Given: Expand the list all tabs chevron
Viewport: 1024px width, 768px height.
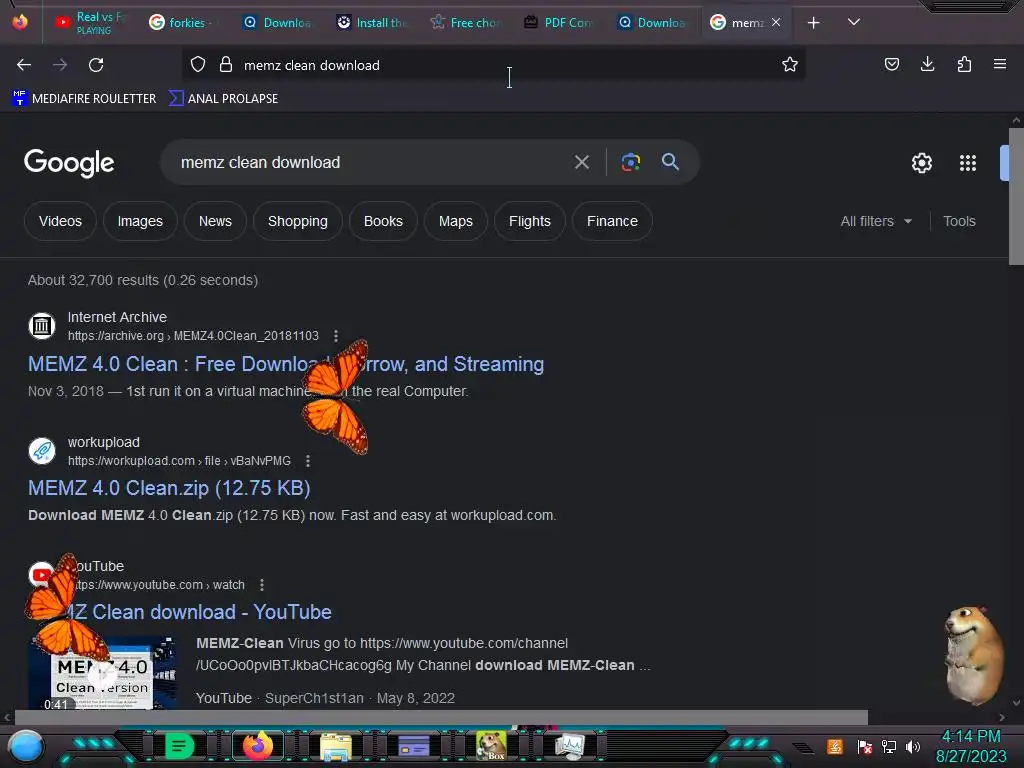Looking at the screenshot, I should [x=853, y=22].
